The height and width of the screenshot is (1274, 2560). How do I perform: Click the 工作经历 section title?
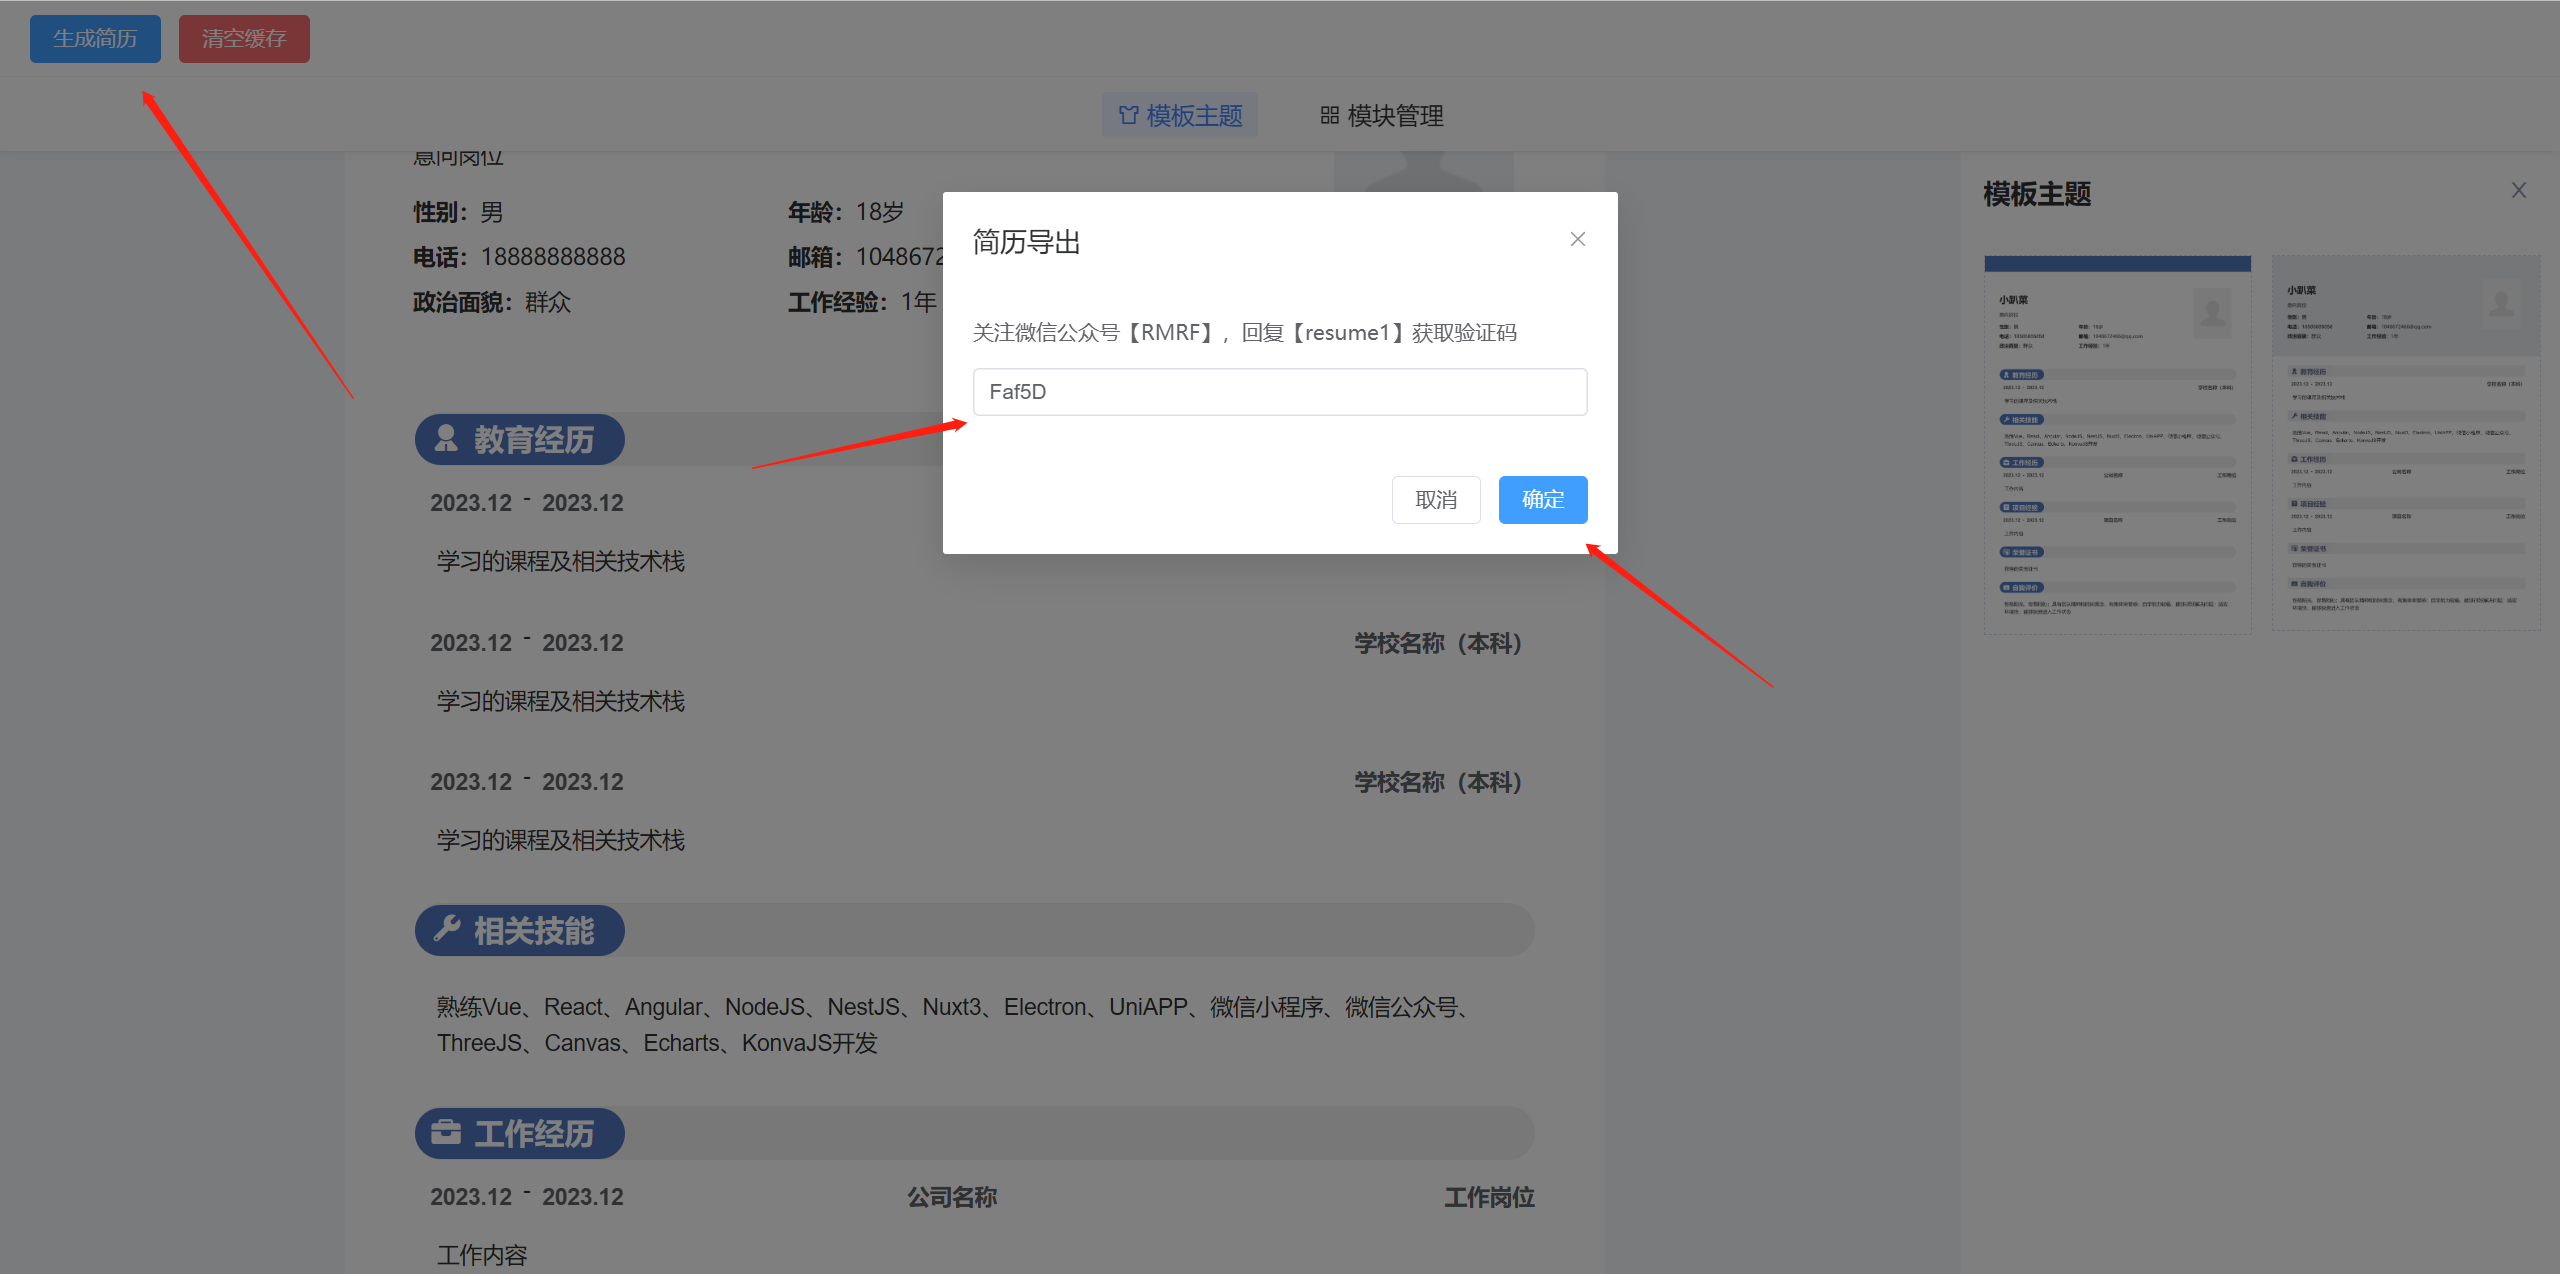534,1134
